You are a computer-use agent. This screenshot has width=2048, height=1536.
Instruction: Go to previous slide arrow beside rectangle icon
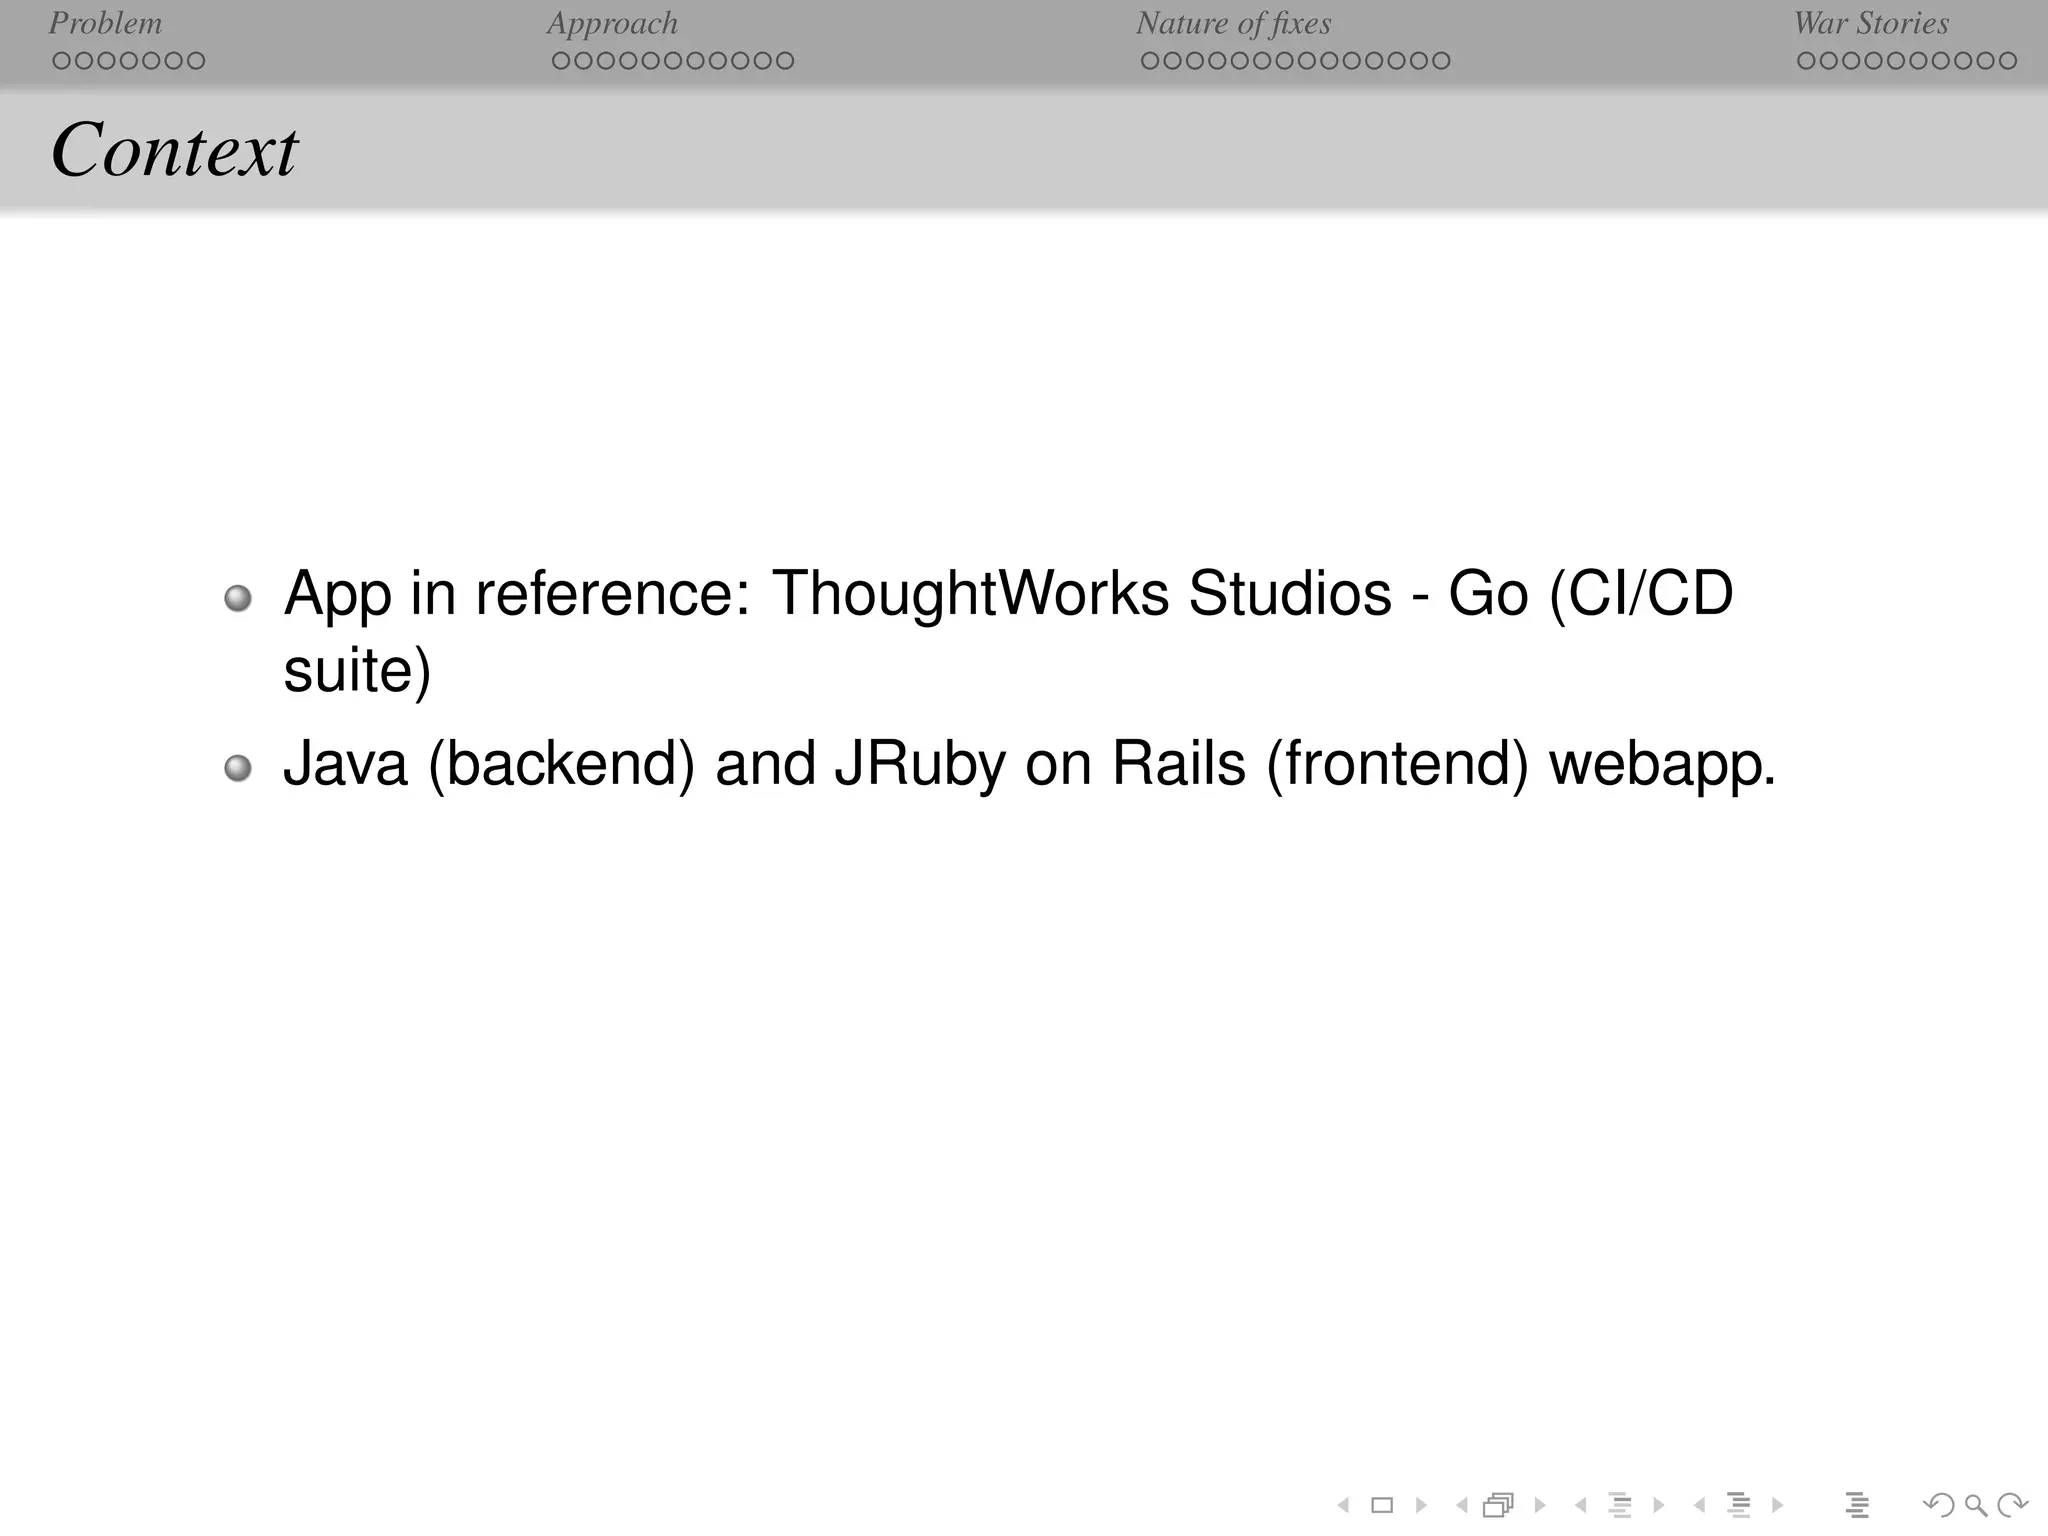[x=1343, y=1505]
